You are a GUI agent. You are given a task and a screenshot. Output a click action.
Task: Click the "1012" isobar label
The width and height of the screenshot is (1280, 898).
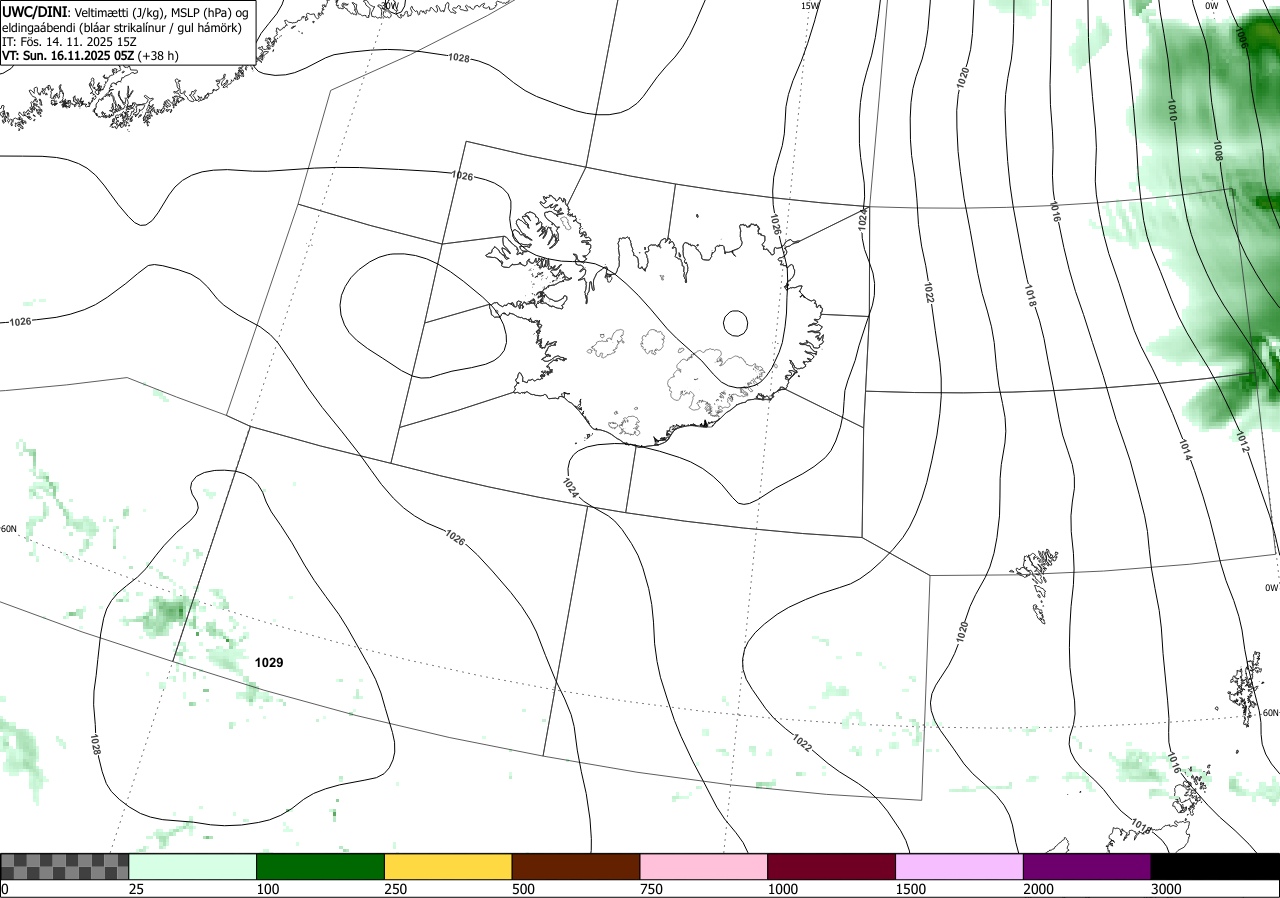coord(1241,442)
